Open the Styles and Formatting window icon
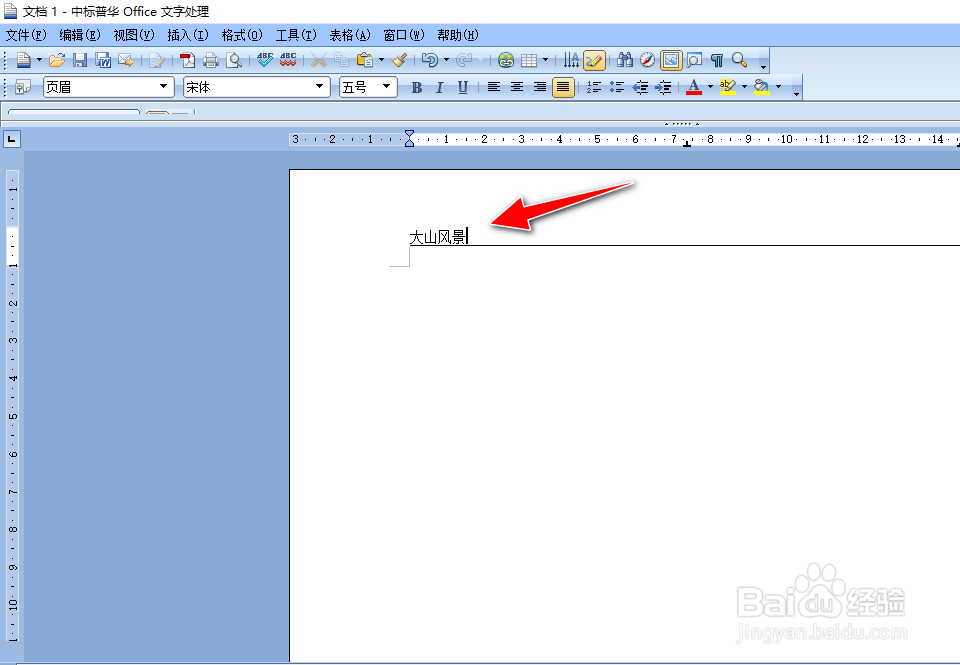This screenshot has width=960, height=665. tap(23, 87)
